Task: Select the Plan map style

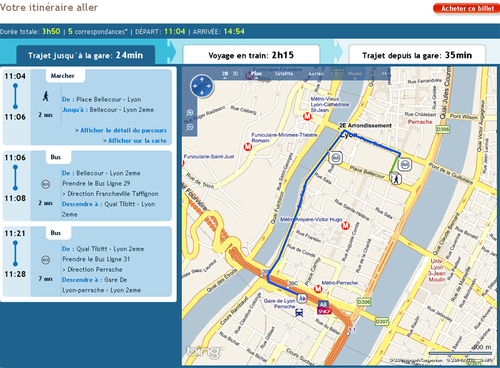Action: pos(256,73)
